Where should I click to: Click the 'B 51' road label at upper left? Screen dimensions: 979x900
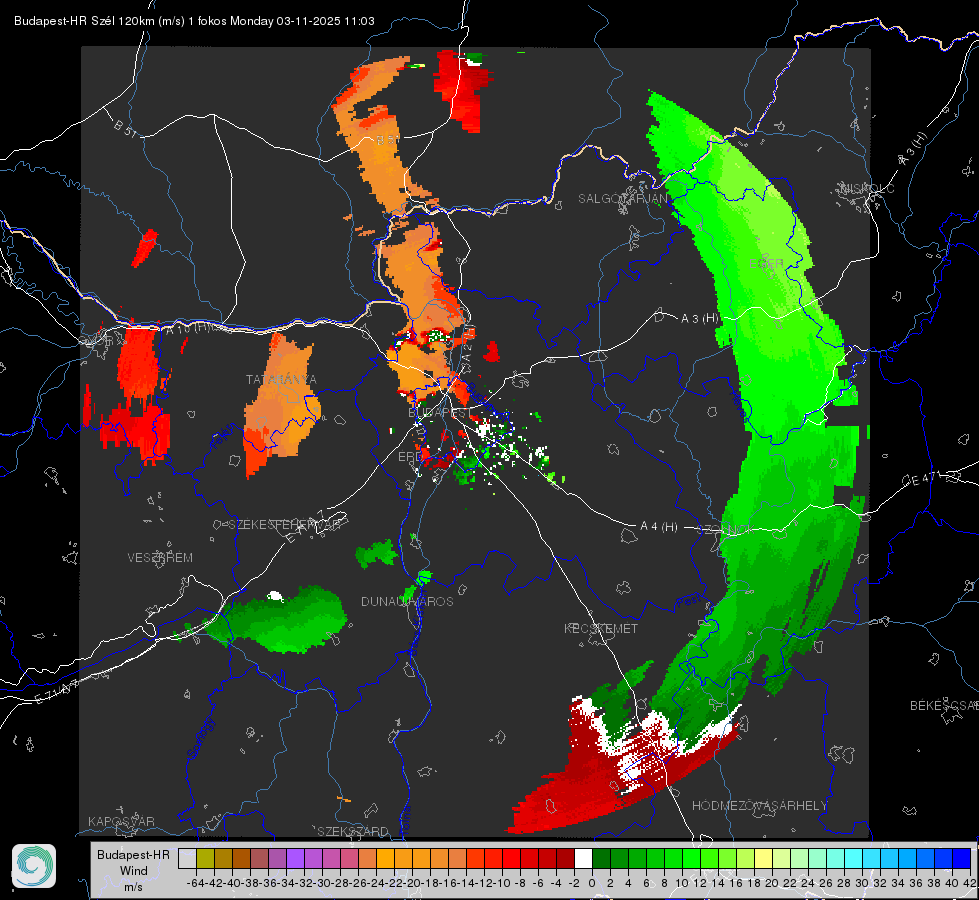coord(125,127)
